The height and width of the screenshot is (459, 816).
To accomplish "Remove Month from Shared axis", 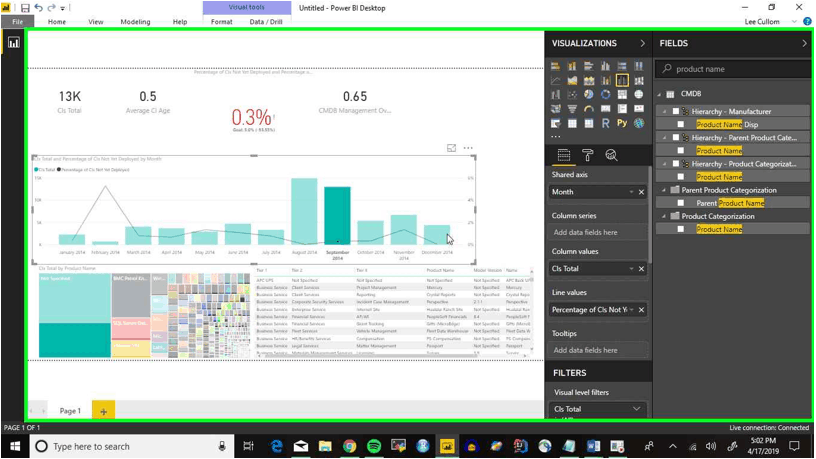I will (x=642, y=192).
